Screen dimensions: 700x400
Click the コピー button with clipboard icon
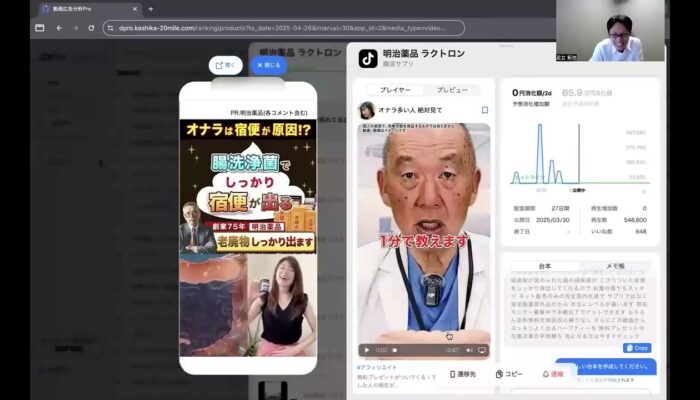click(509, 374)
